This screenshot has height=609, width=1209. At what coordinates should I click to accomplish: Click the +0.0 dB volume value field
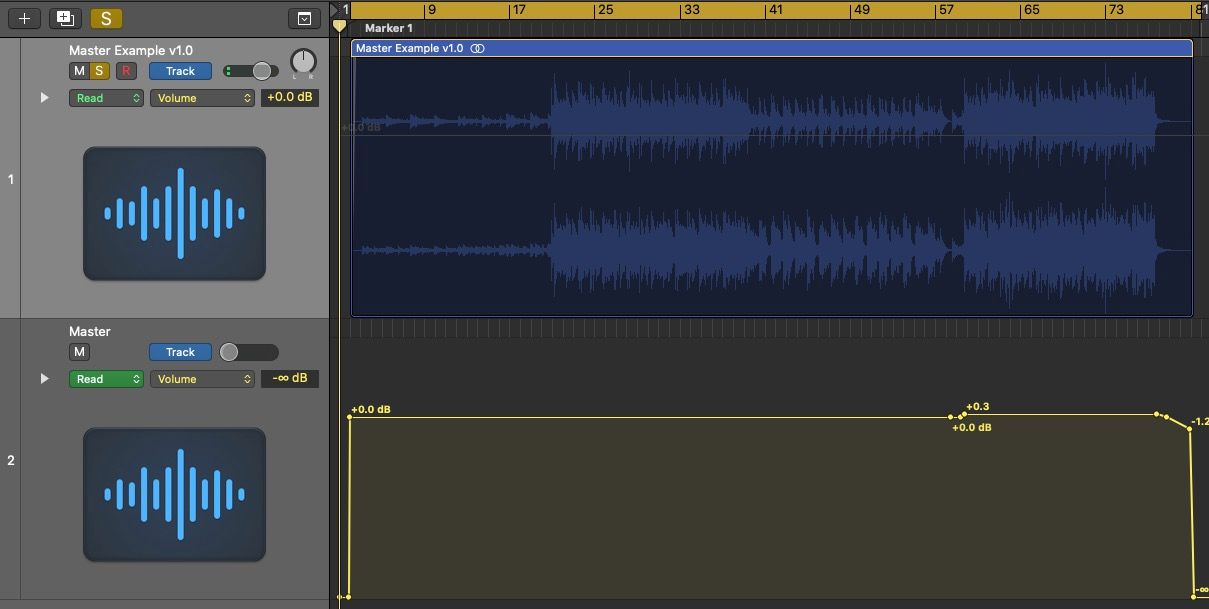click(290, 97)
